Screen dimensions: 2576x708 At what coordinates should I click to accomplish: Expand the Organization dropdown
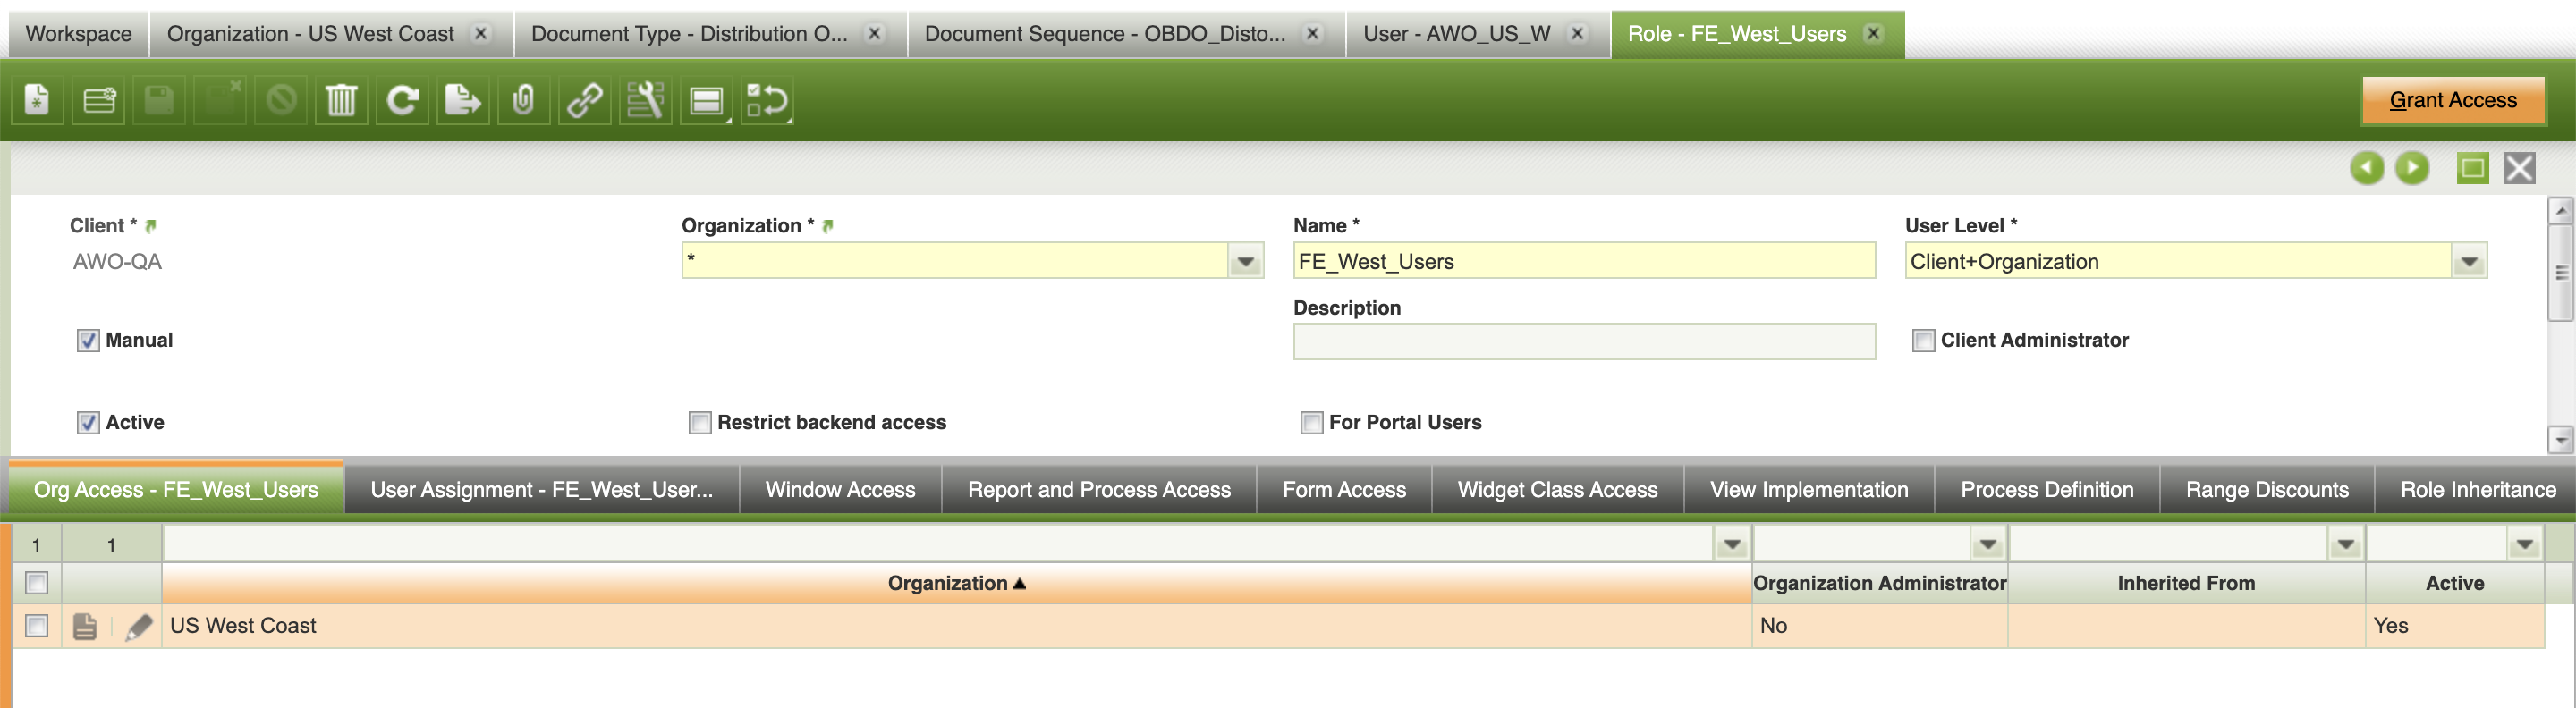coord(1246,262)
